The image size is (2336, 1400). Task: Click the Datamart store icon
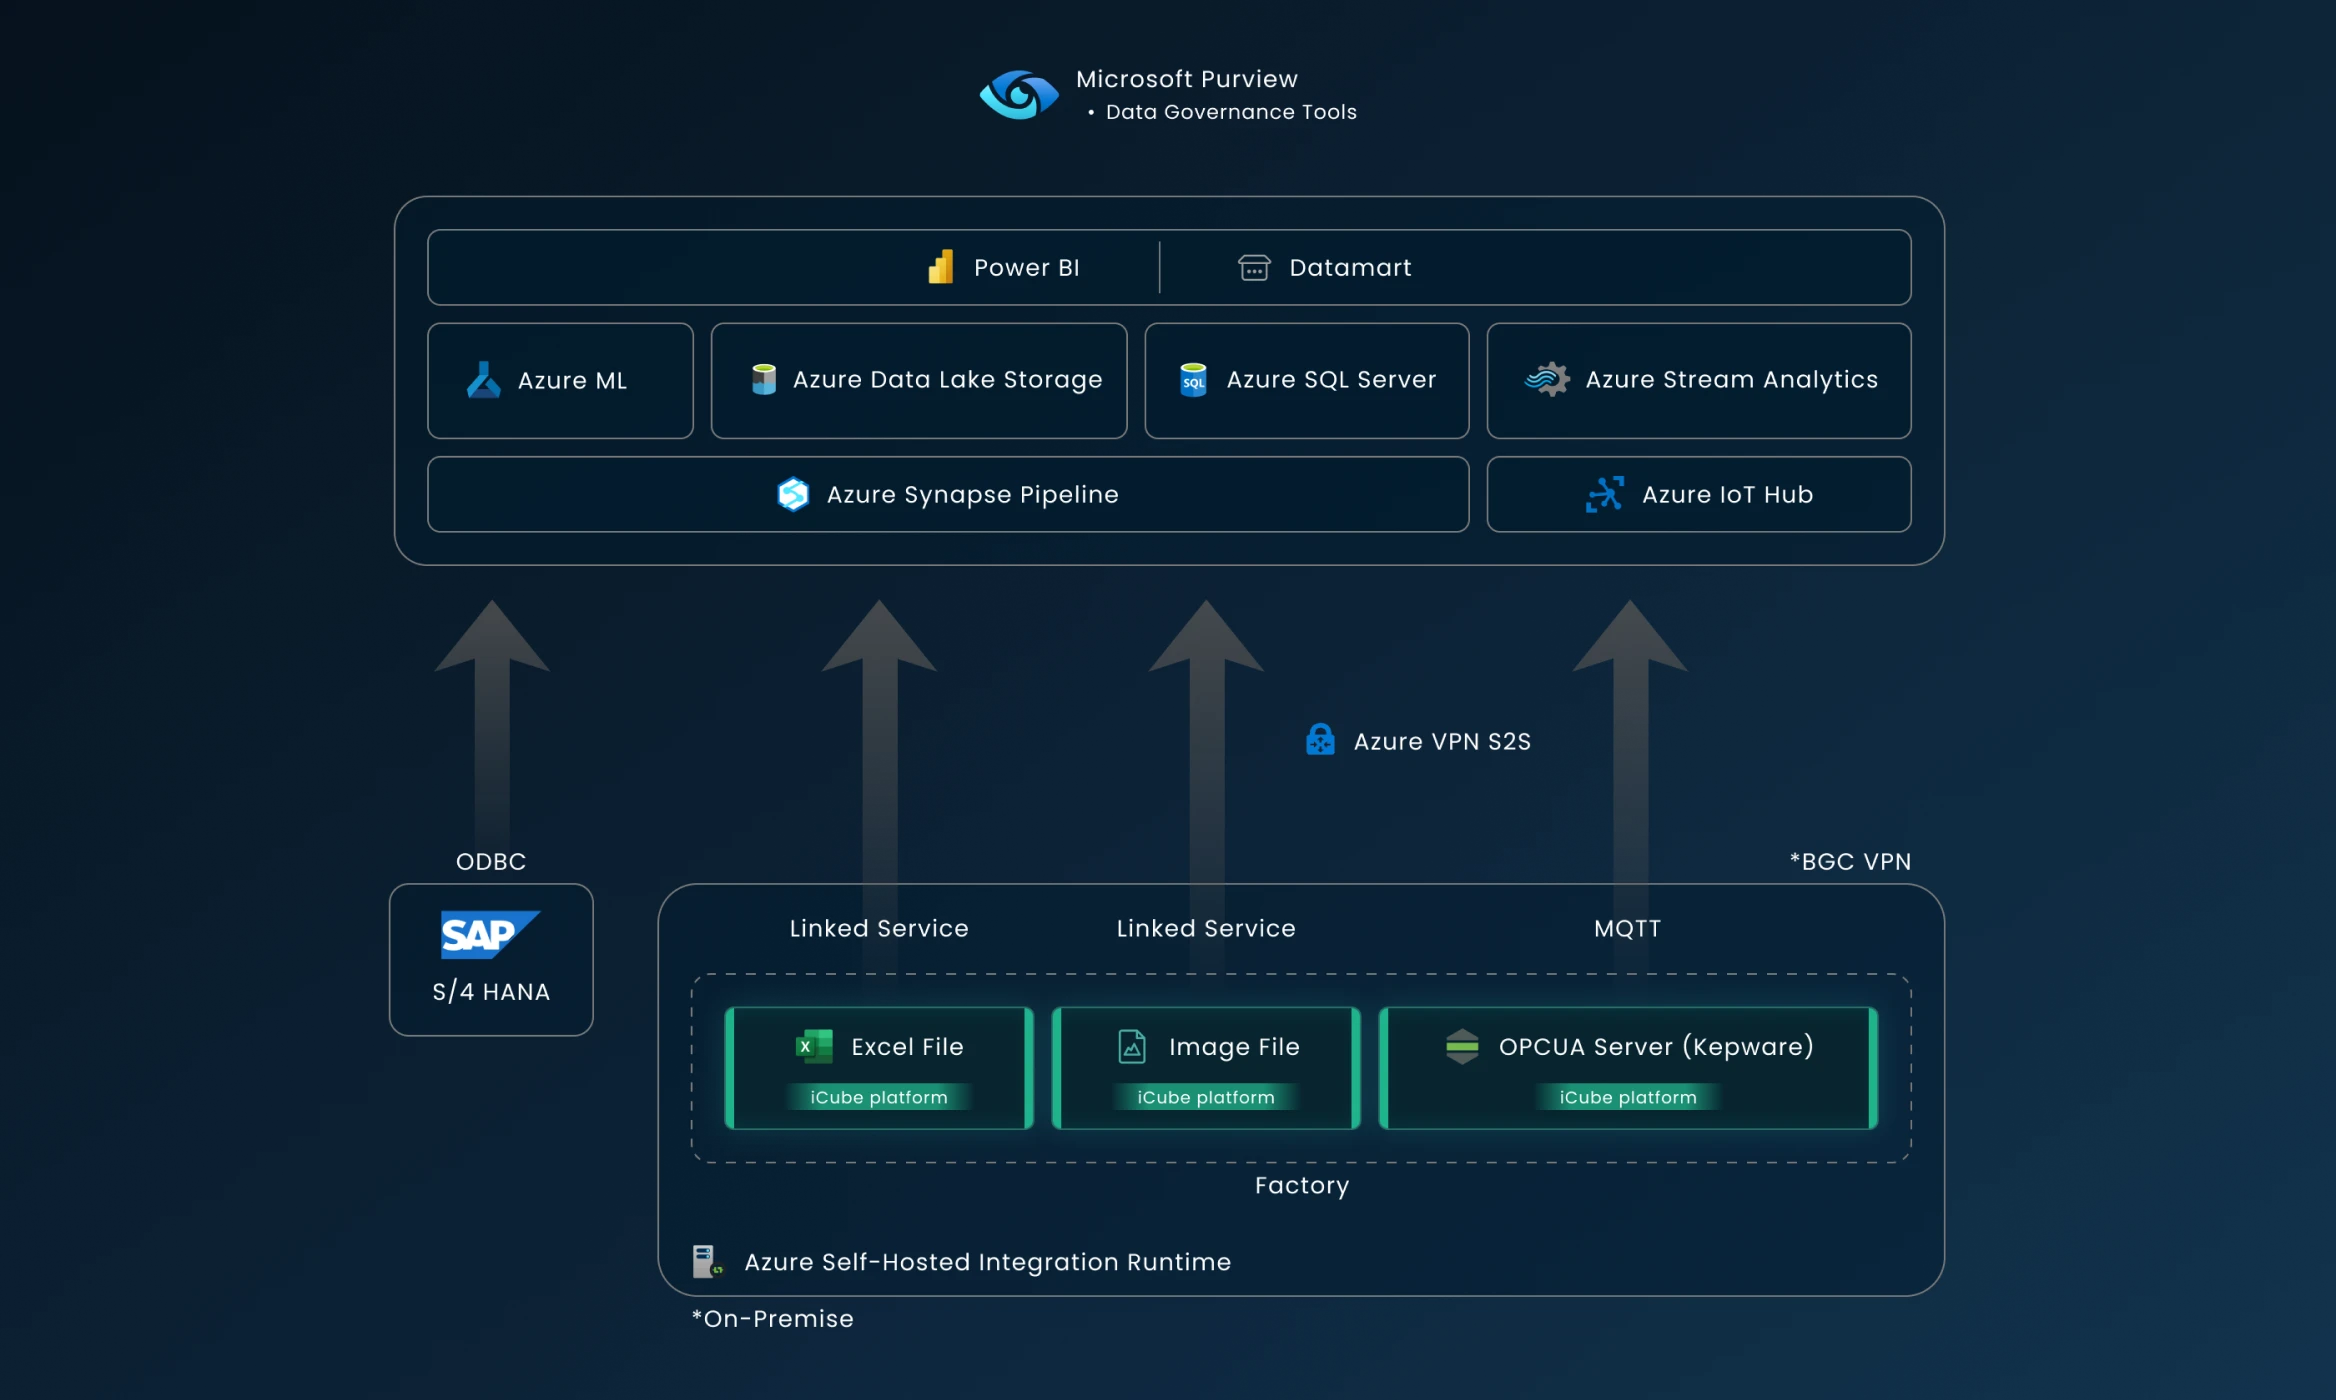pyautogui.click(x=1253, y=267)
